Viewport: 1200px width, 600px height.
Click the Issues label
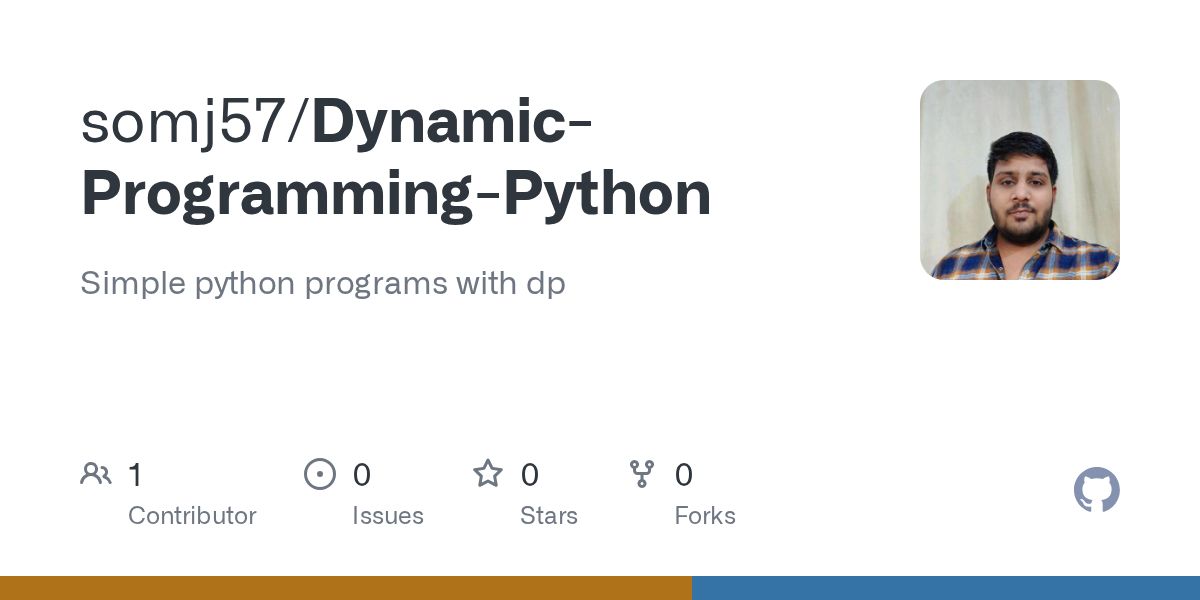(x=388, y=516)
